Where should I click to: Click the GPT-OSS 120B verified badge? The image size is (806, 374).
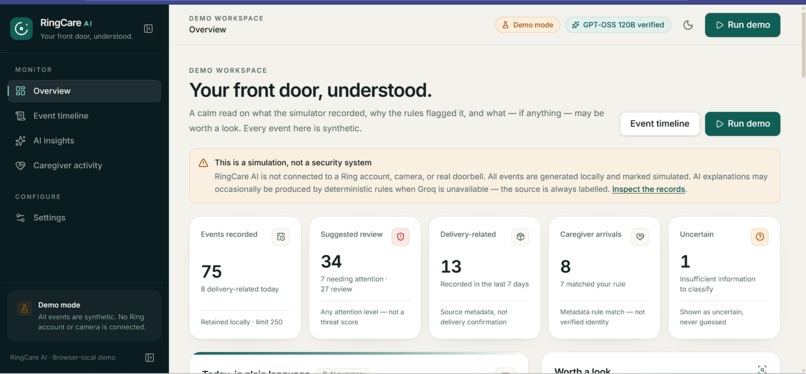pyautogui.click(x=618, y=25)
